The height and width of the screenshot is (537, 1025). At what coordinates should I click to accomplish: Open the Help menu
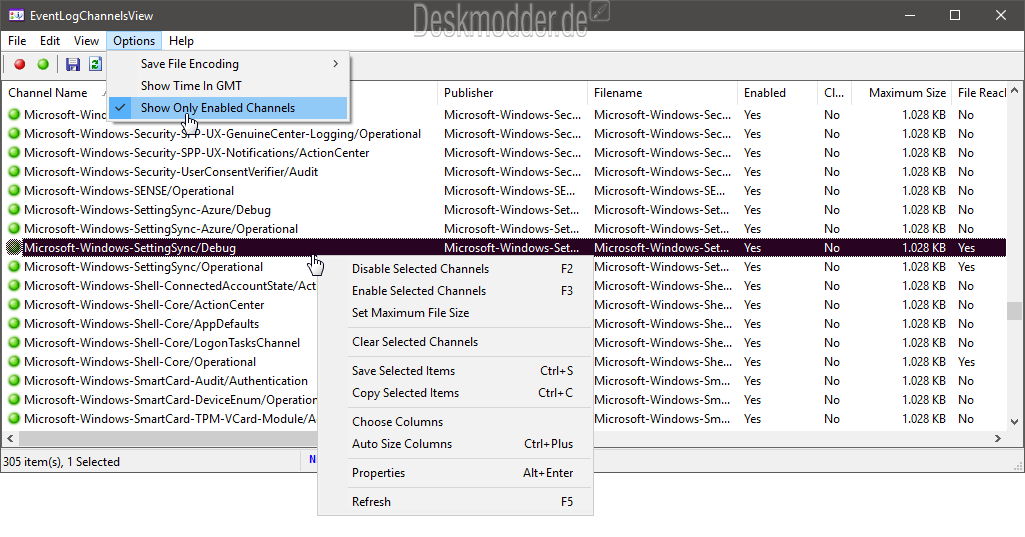click(x=181, y=41)
